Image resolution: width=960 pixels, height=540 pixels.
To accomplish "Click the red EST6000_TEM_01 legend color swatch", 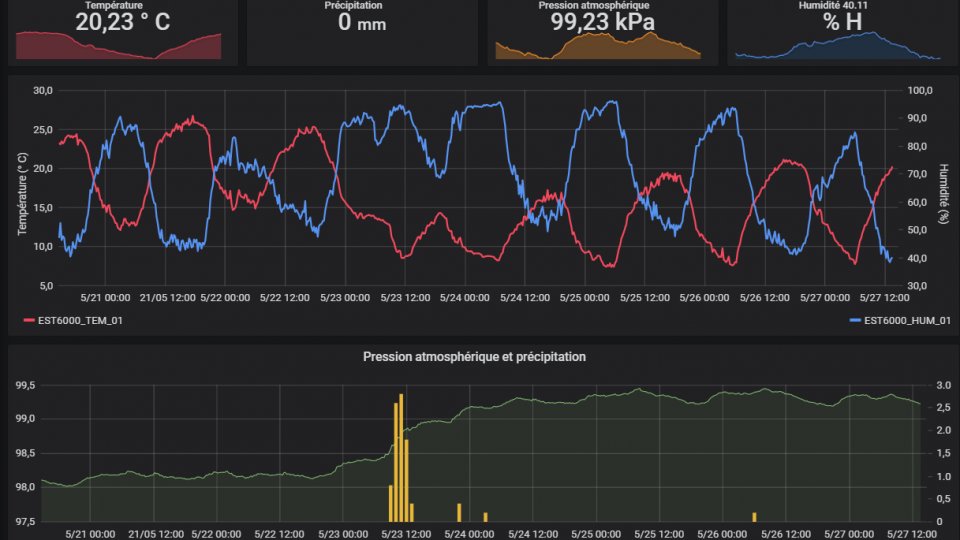I will point(29,320).
